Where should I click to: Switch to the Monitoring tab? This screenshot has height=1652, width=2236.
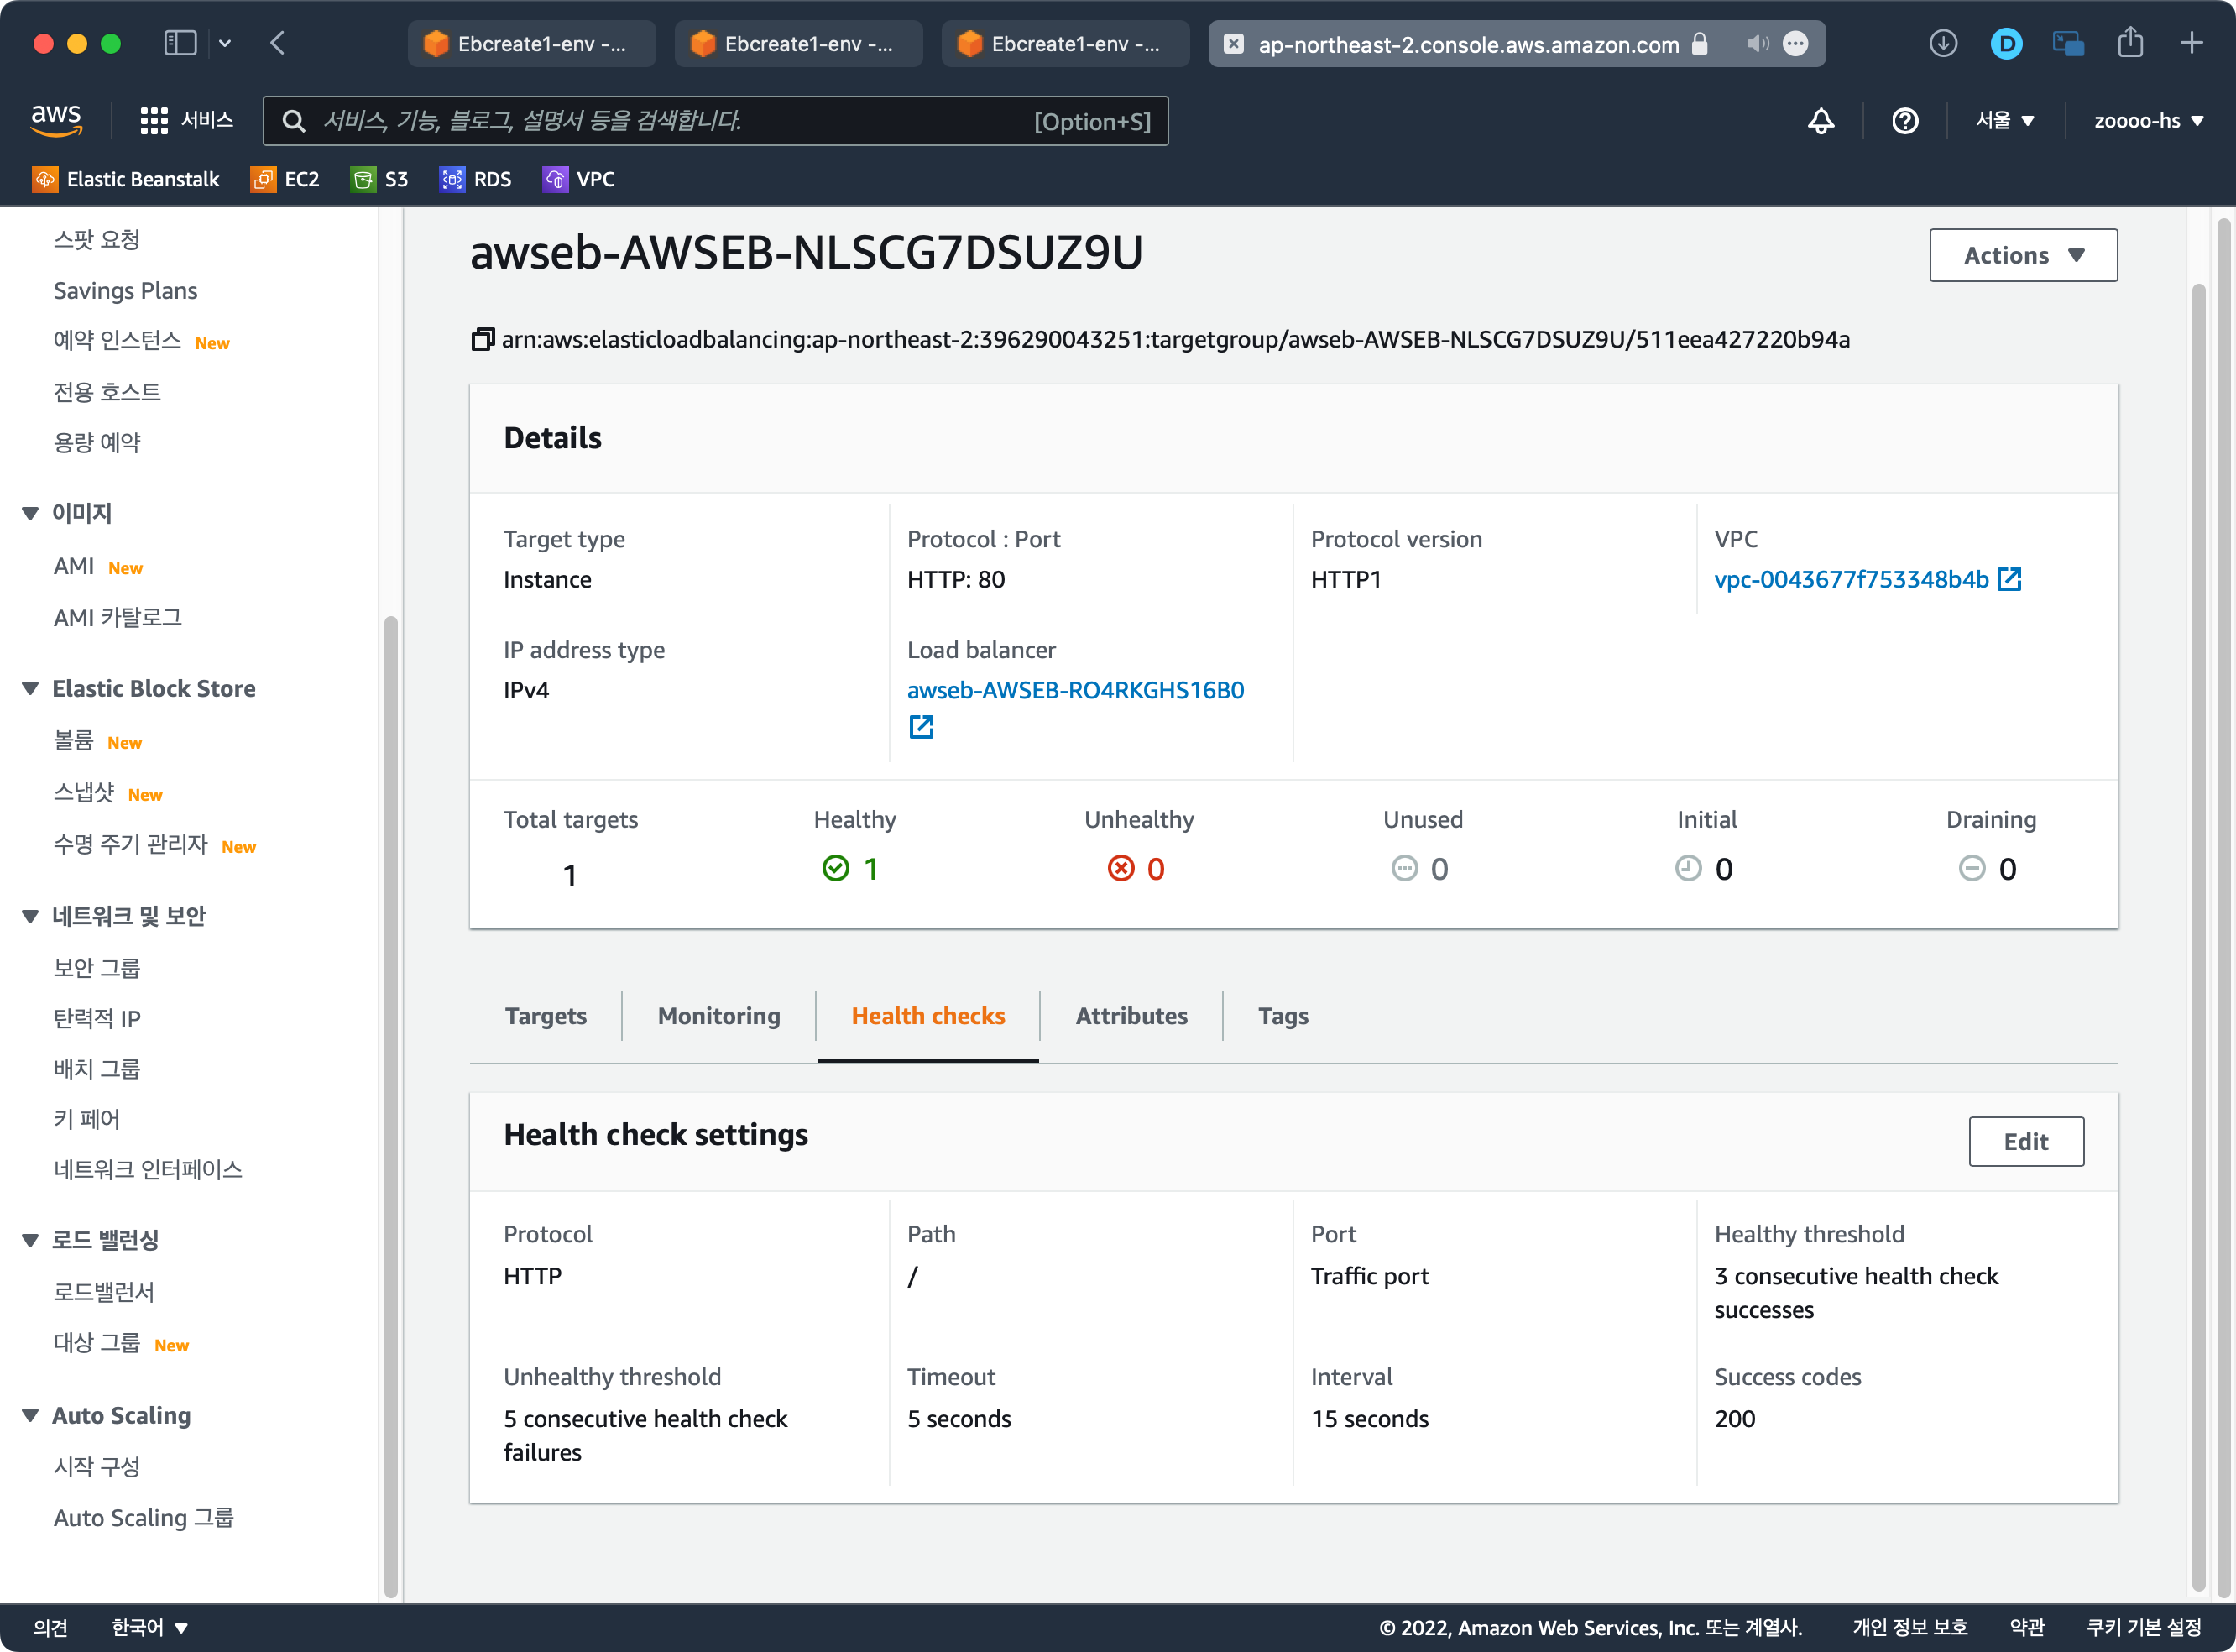(719, 1016)
